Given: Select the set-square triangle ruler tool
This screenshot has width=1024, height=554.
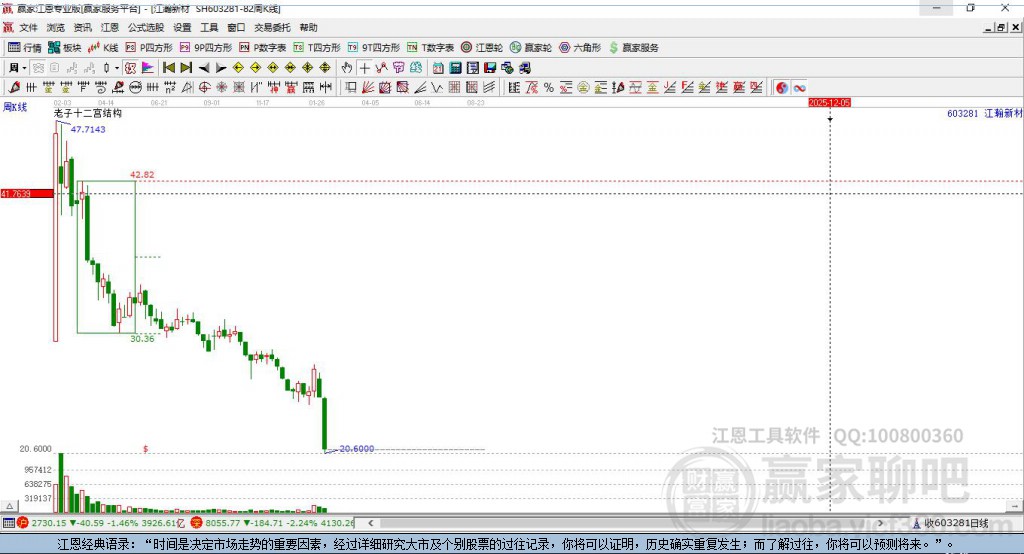Looking at the screenshot, I should [x=187, y=88].
